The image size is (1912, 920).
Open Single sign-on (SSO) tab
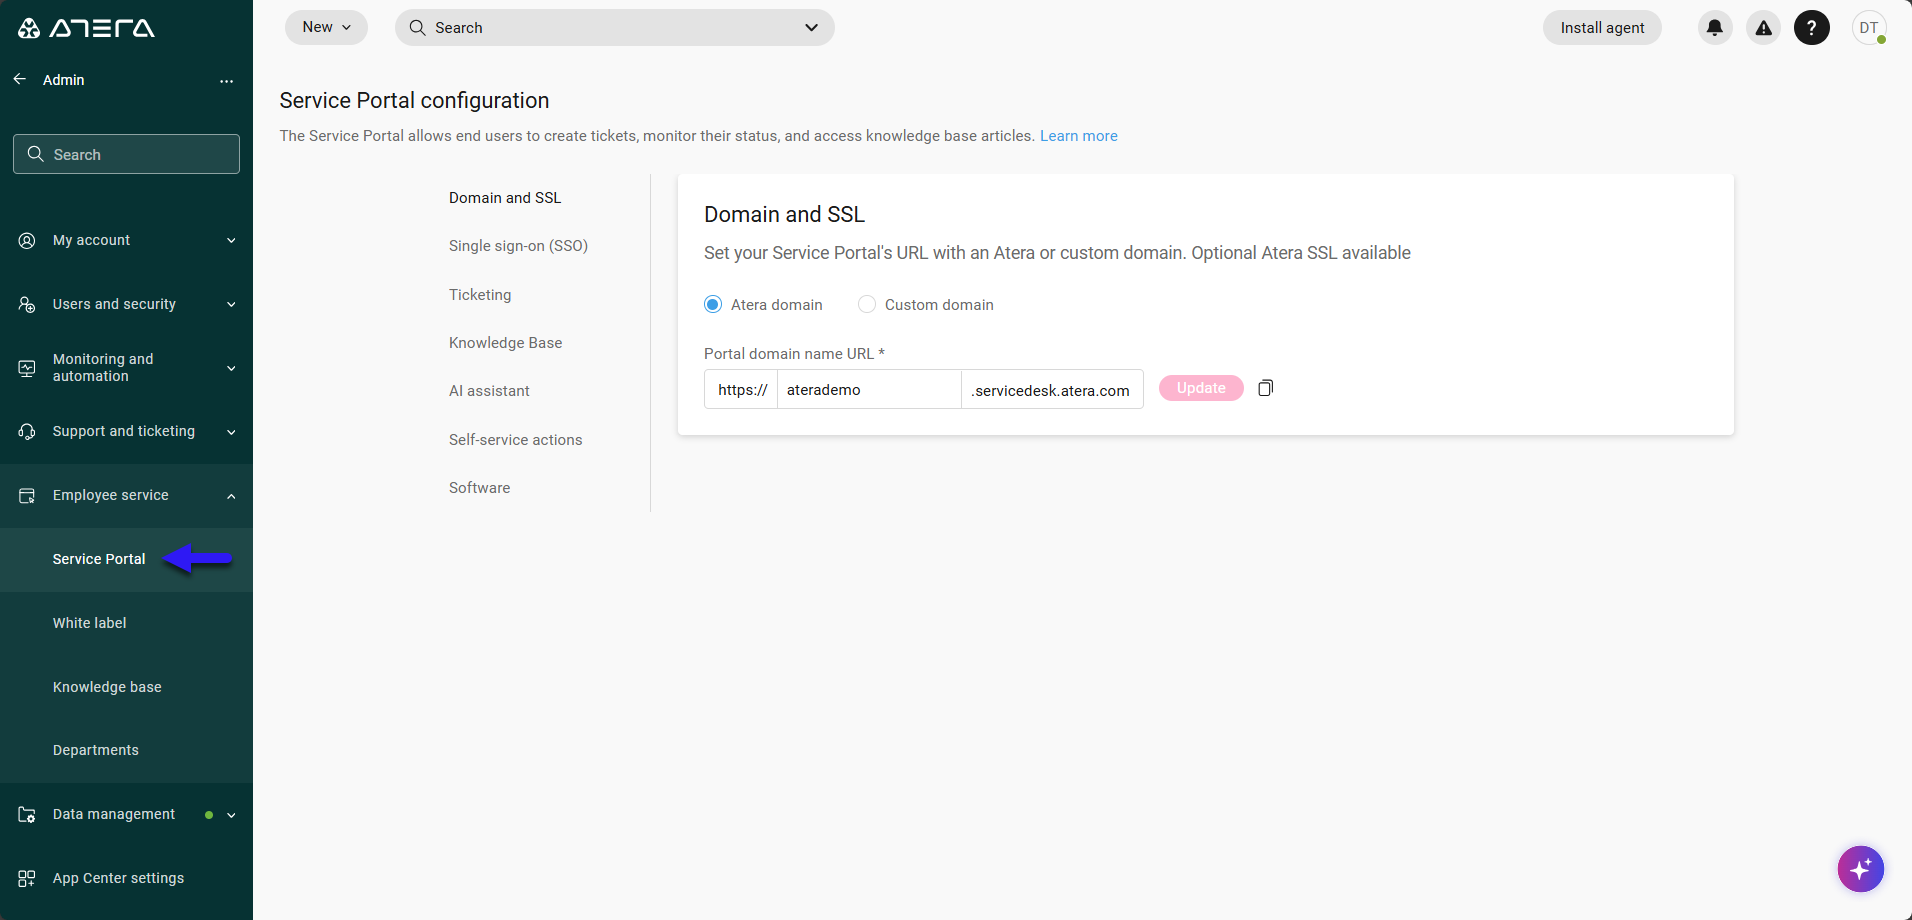[x=518, y=246]
